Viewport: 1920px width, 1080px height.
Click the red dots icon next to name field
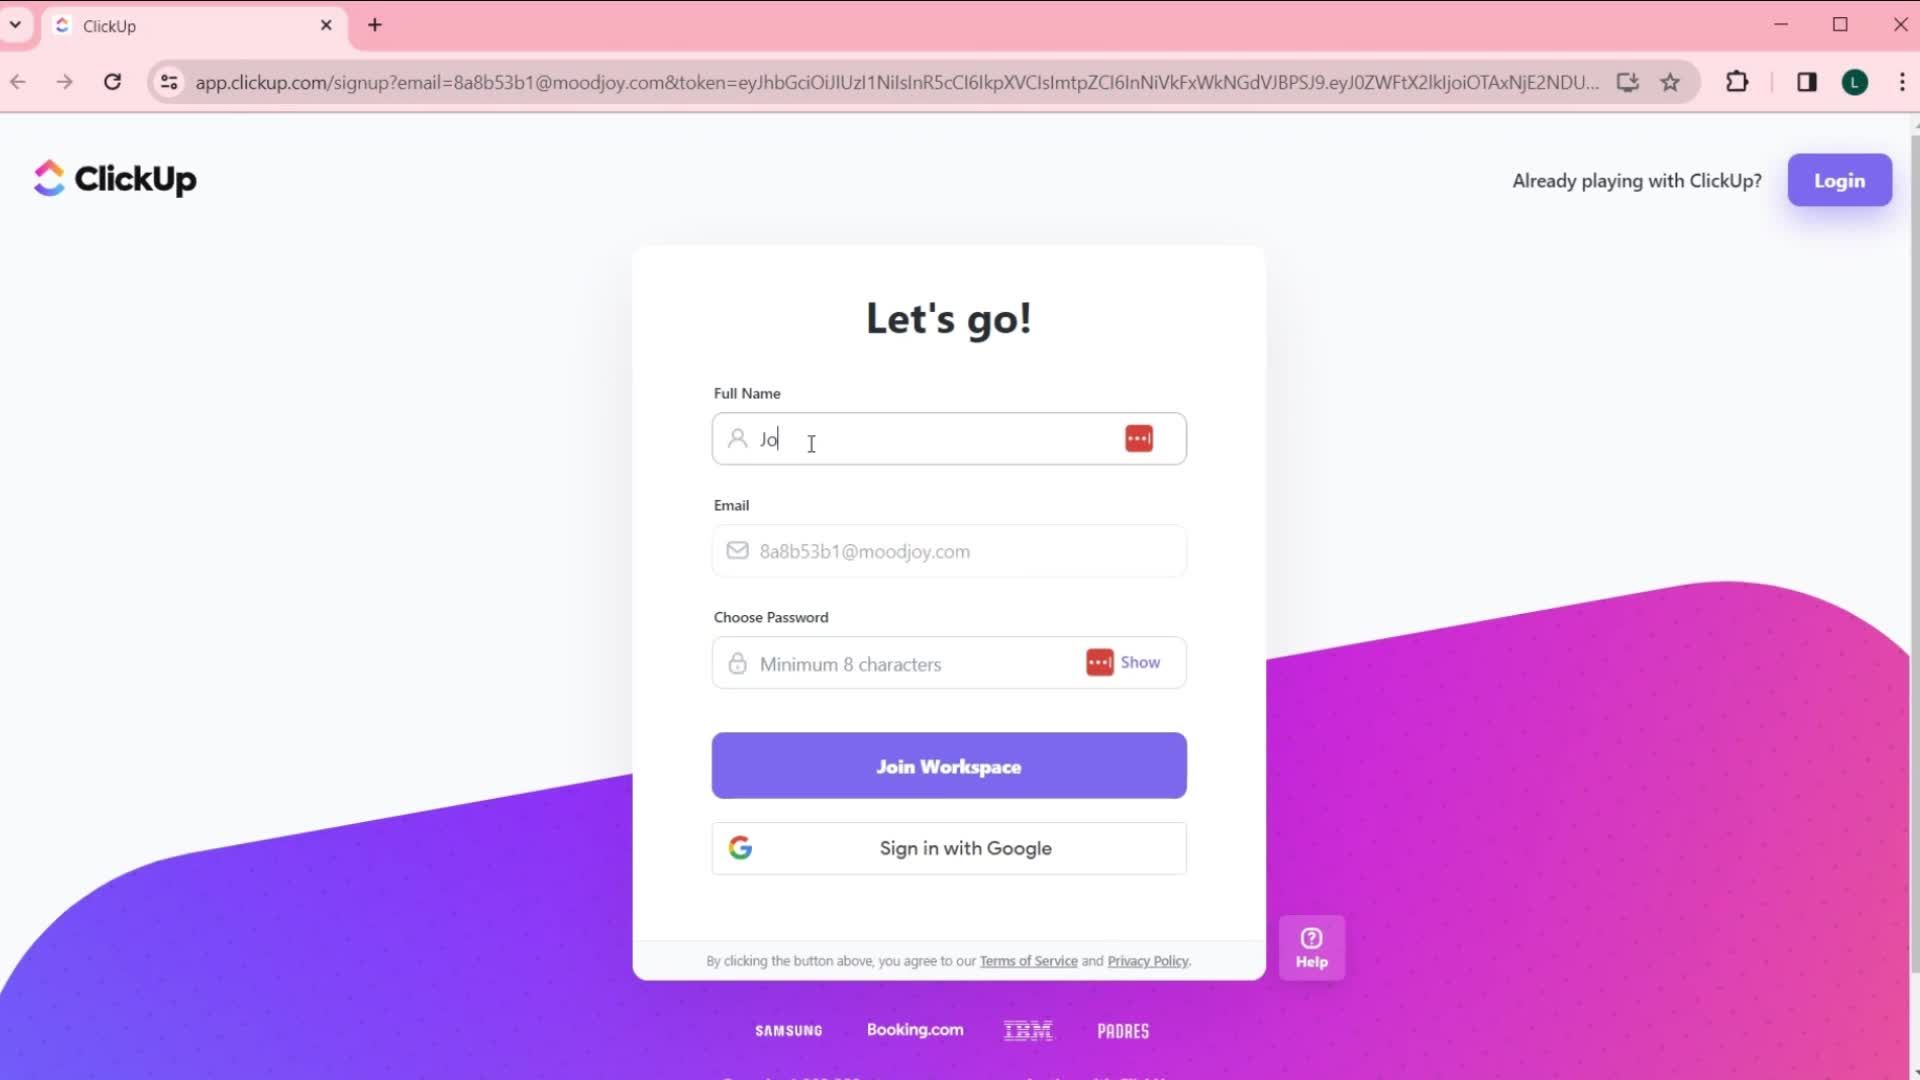[1139, 439]
